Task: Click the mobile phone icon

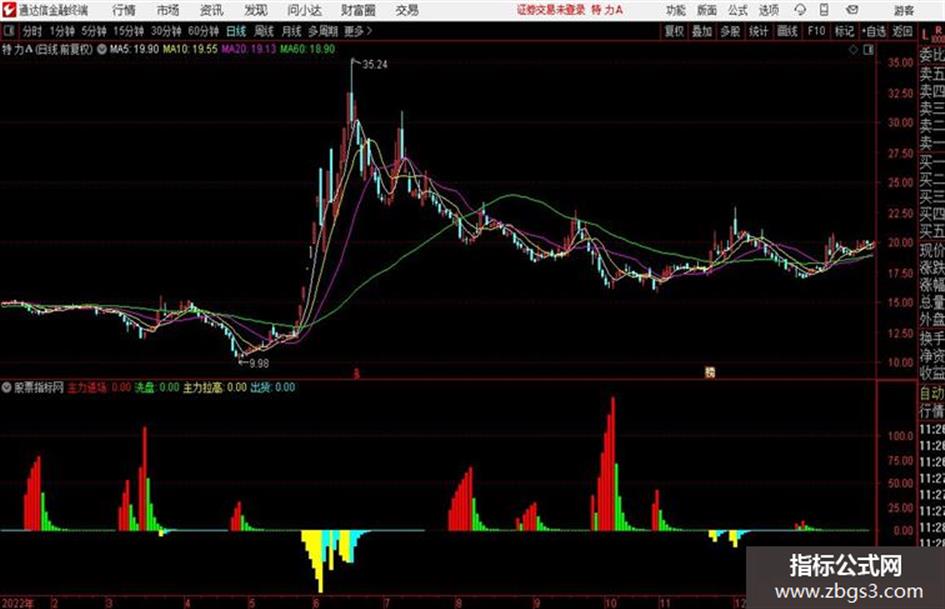Action: tap(824, 10)
